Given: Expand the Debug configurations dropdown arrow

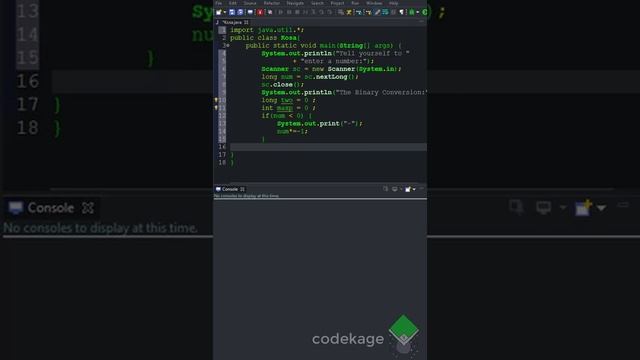Looking at the screenshot, I should (418, 12).
